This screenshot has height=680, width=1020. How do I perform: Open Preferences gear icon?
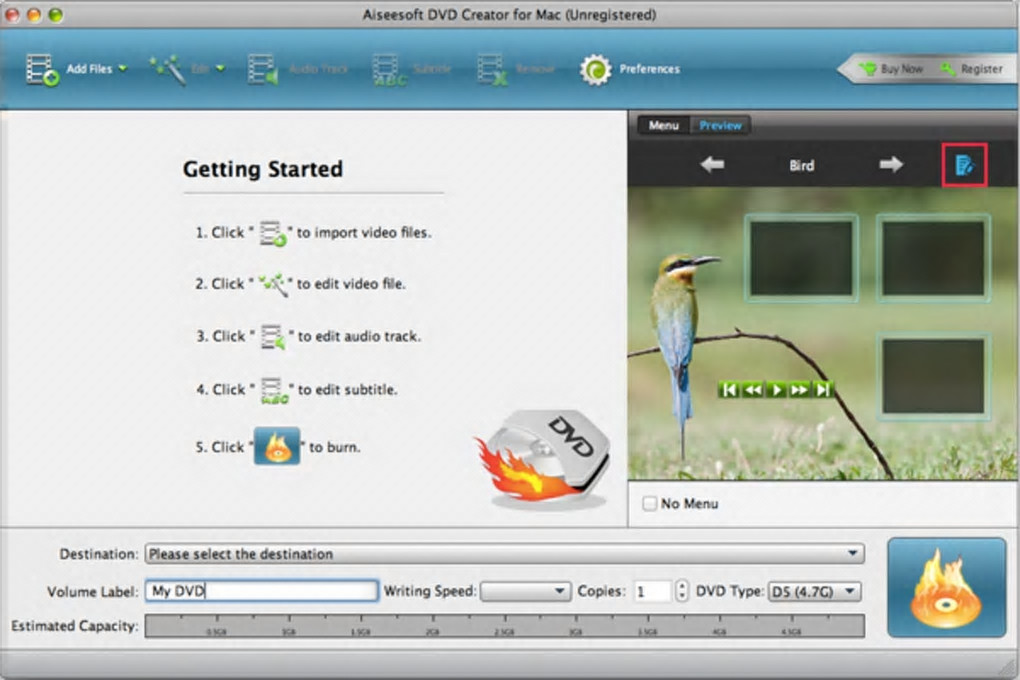tap(595, 70)
